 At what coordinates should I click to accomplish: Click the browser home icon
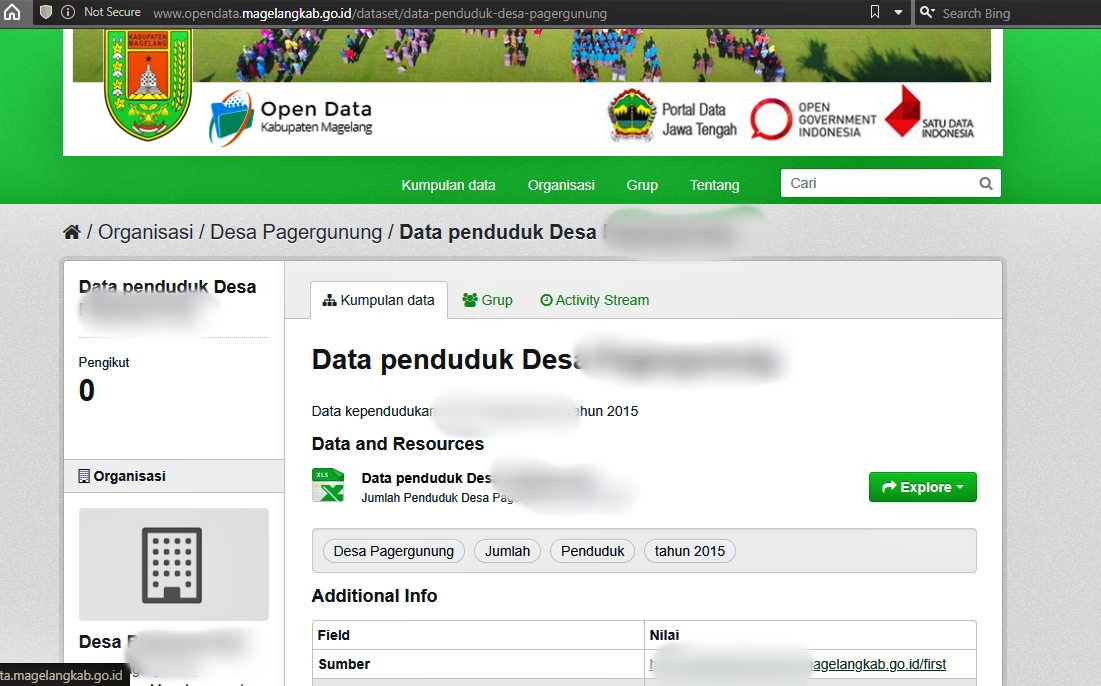(11, 13)
